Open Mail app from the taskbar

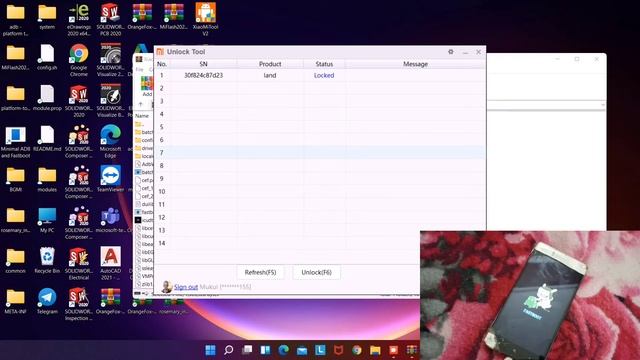tap(302, 350)
